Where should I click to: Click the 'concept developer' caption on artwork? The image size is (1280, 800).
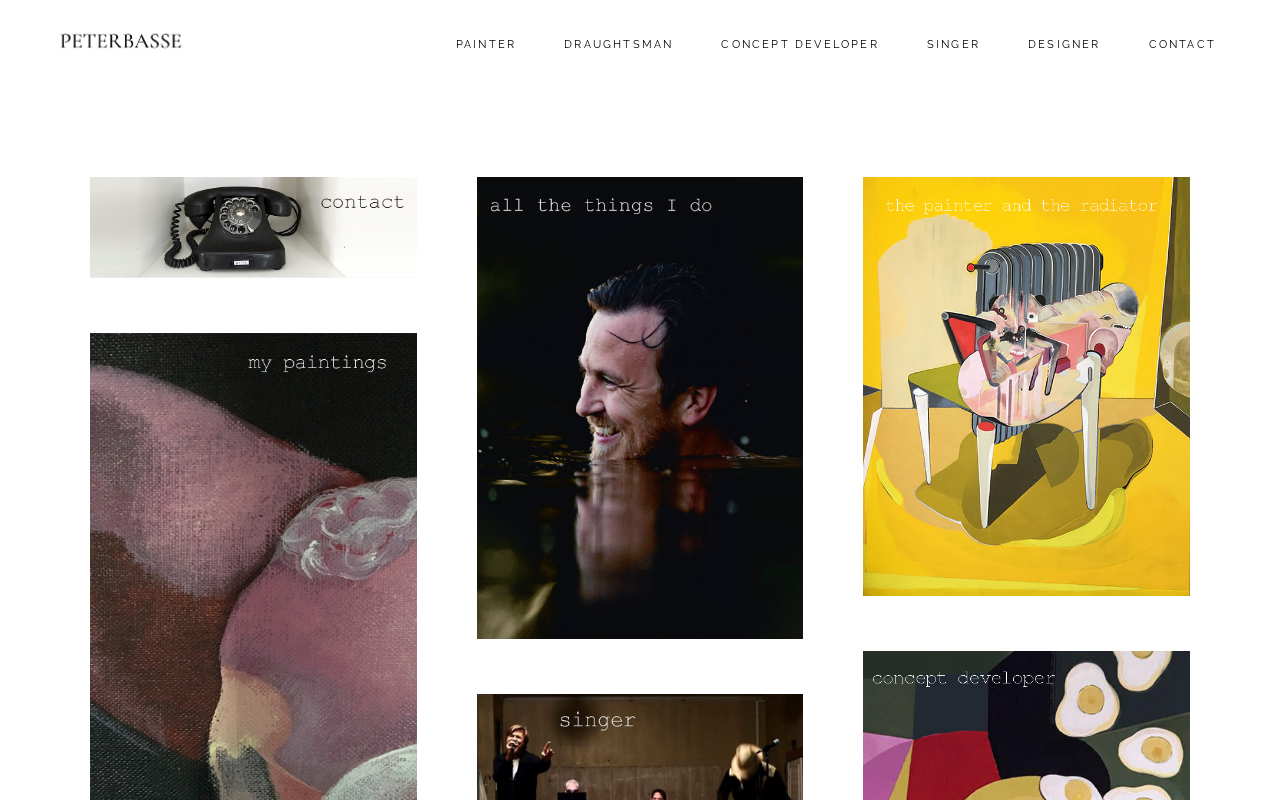tap(964, 679)
